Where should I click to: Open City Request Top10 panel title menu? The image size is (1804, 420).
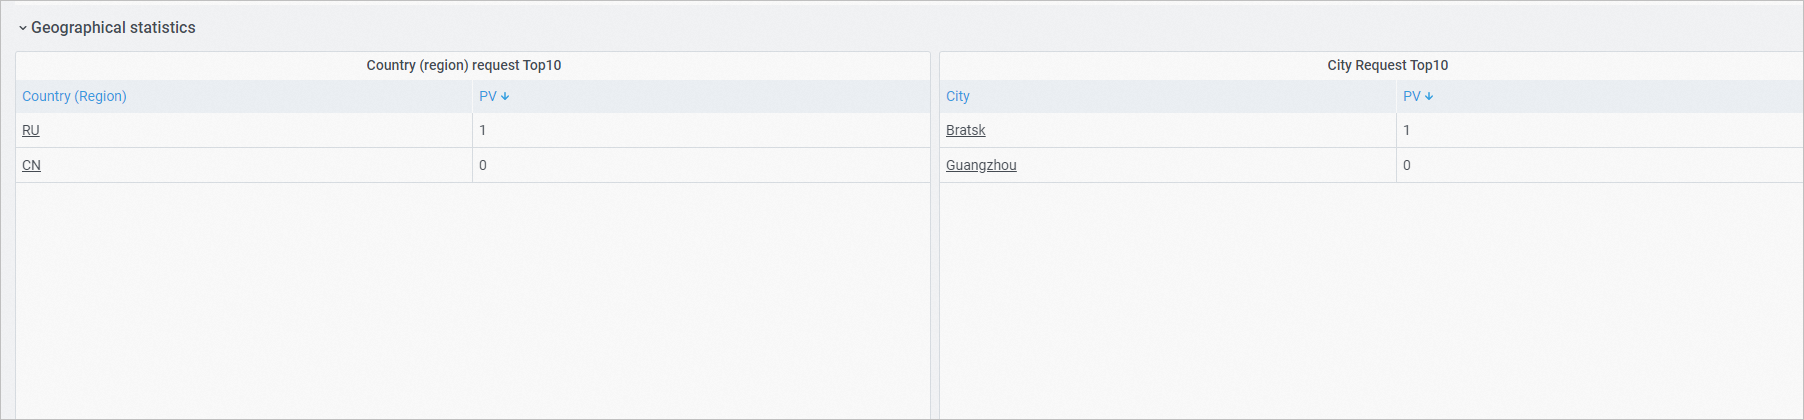click(x=1387, y=65)
